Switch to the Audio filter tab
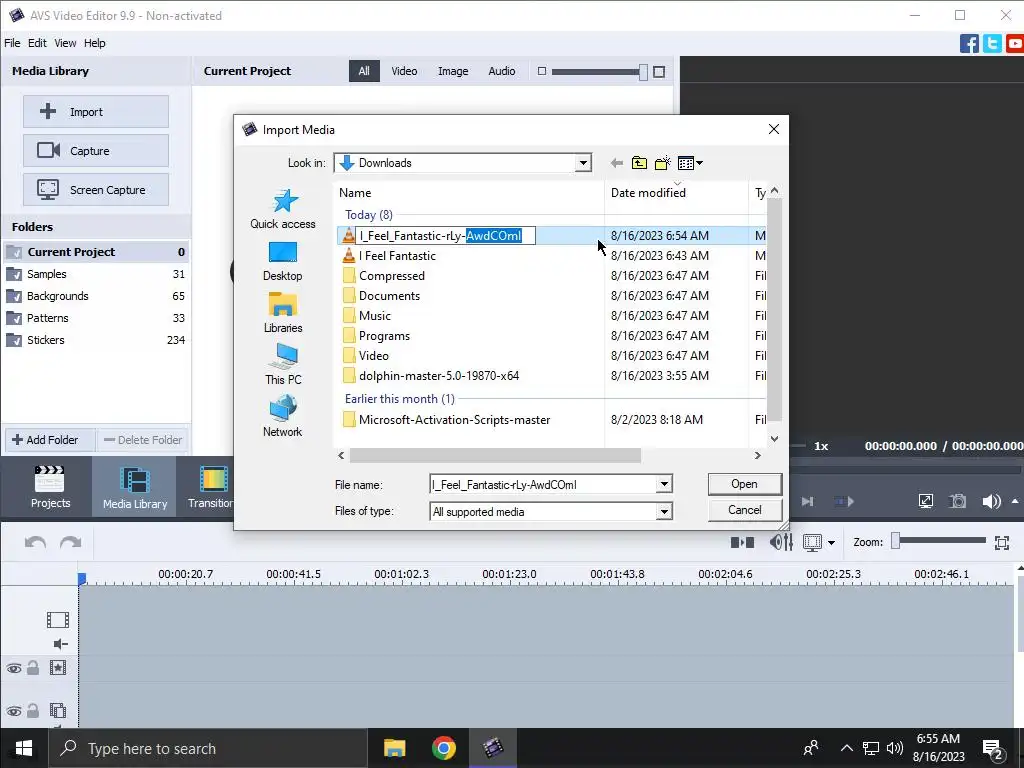This screenshot has height=768, width=1024. click(x=502, y=71)
